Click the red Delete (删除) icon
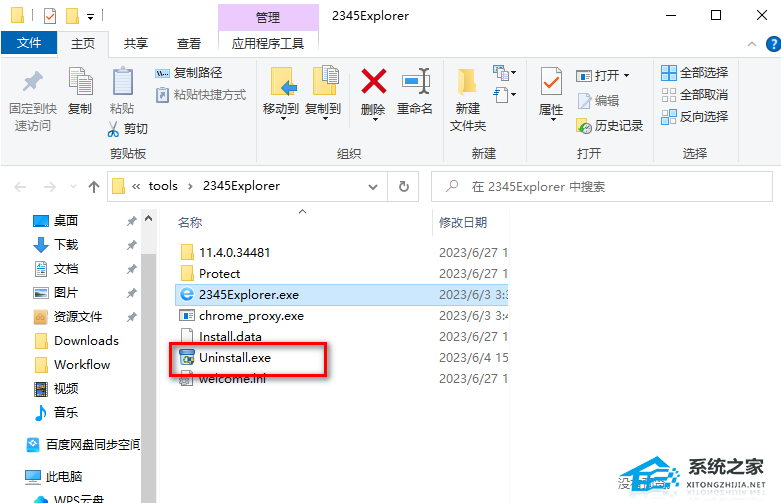 pos(374,81)
